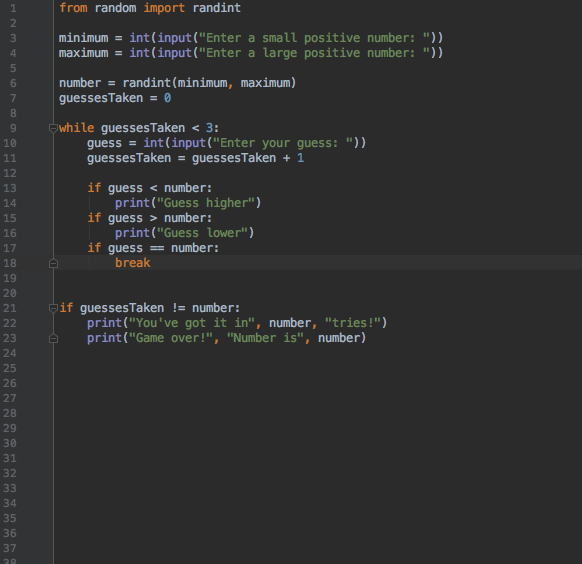The height and width of the screenshot is (564, 582).
Task: Click line number 21 in gutter
Action: (x=10, y=308)
